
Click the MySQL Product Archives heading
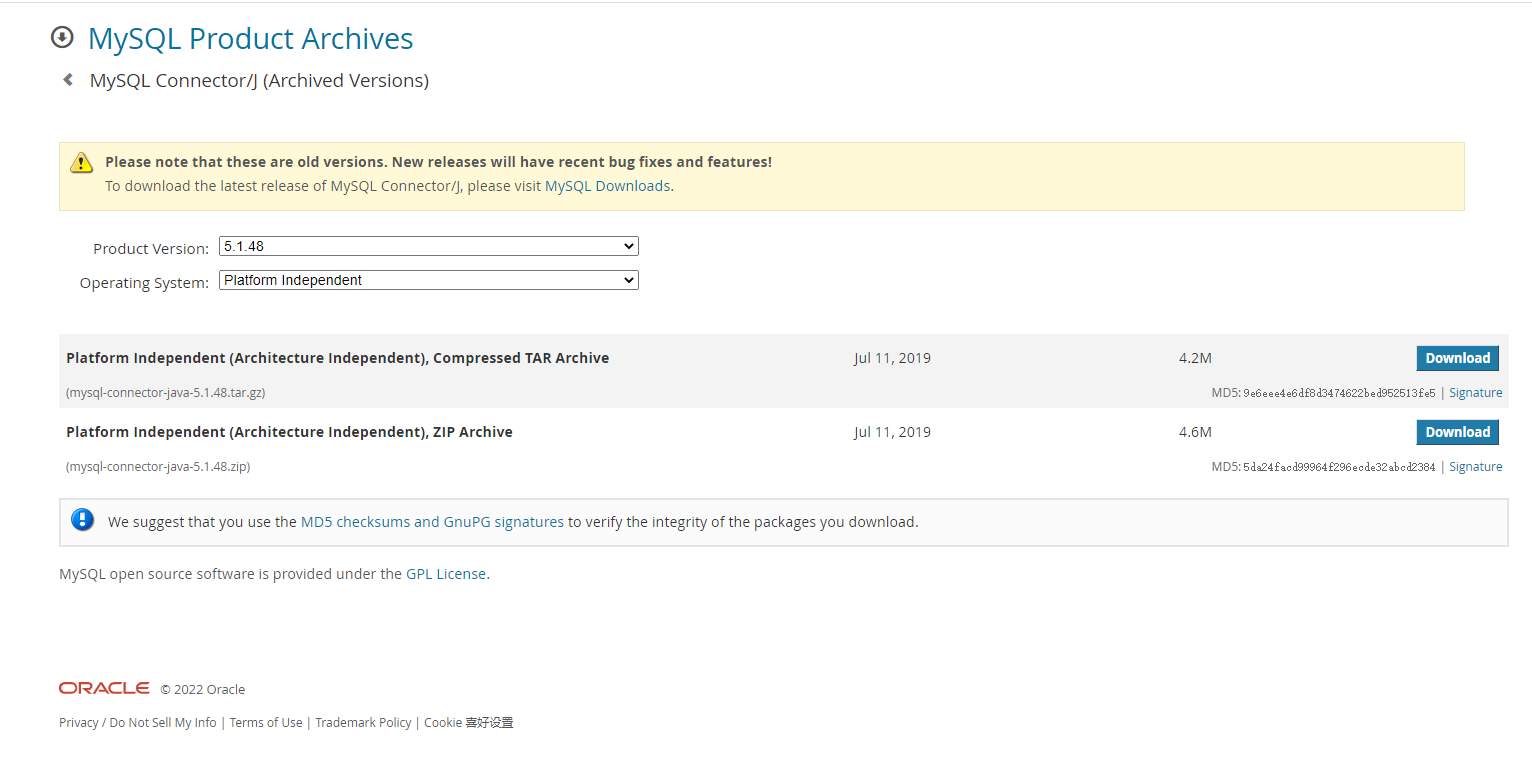[x=250, y=38]
